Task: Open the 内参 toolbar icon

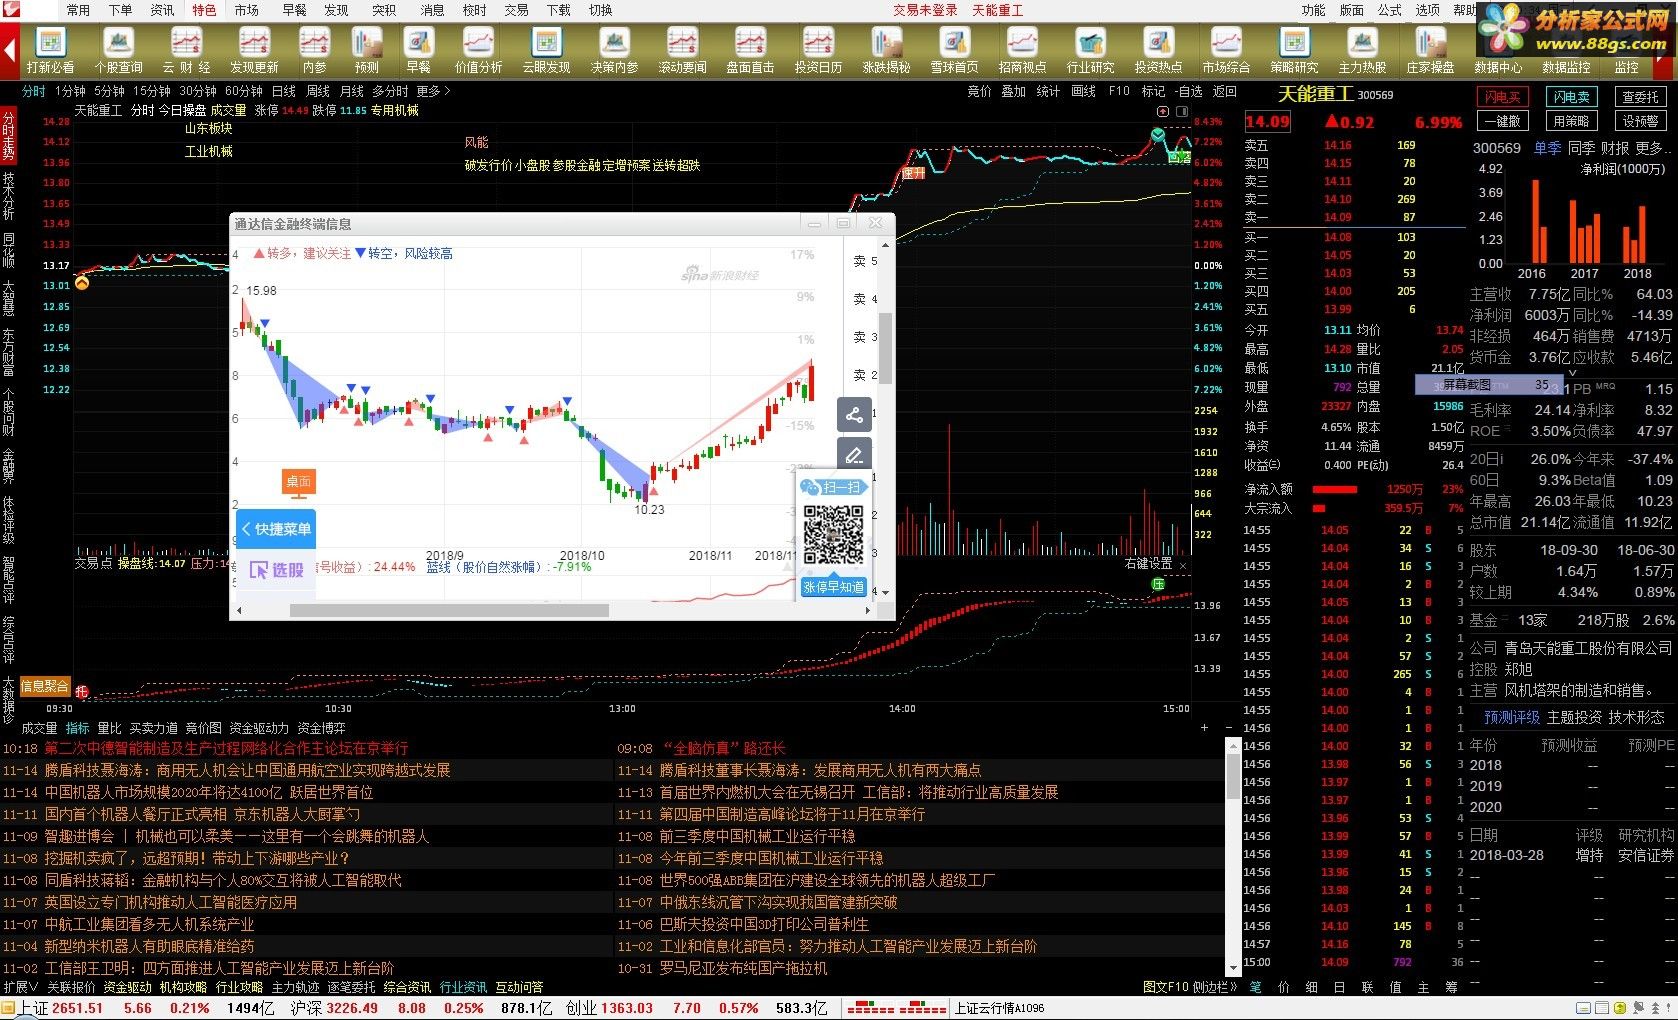Action: (314, 50)
